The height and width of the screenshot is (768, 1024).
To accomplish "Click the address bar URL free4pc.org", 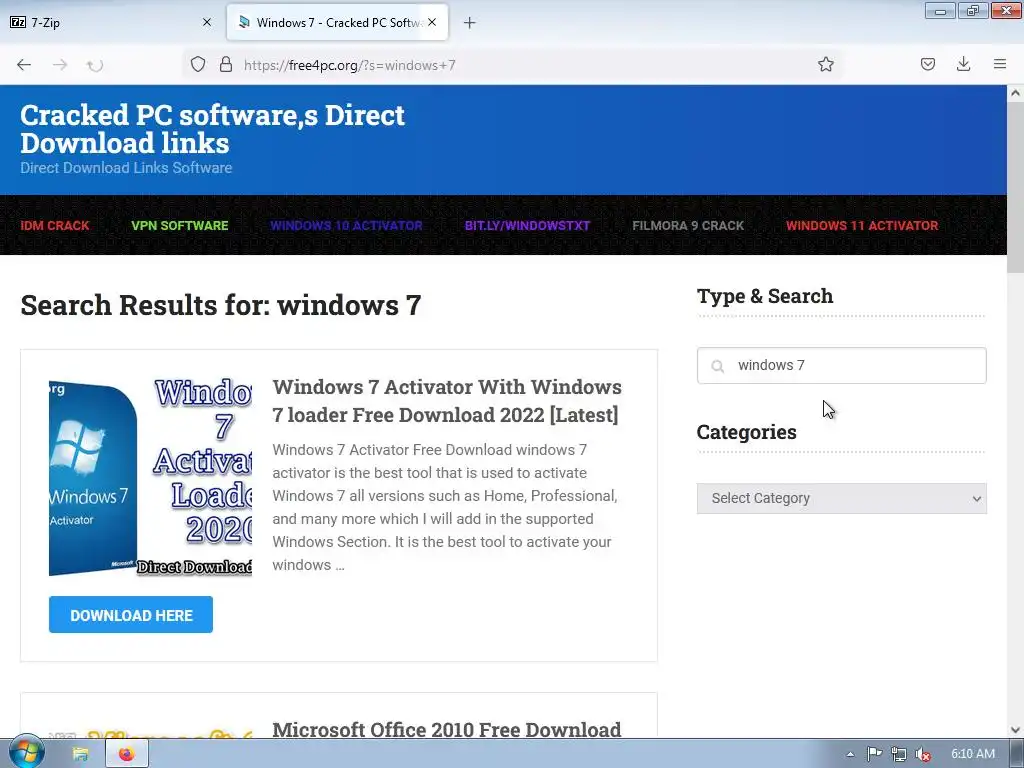I will 349,65.
